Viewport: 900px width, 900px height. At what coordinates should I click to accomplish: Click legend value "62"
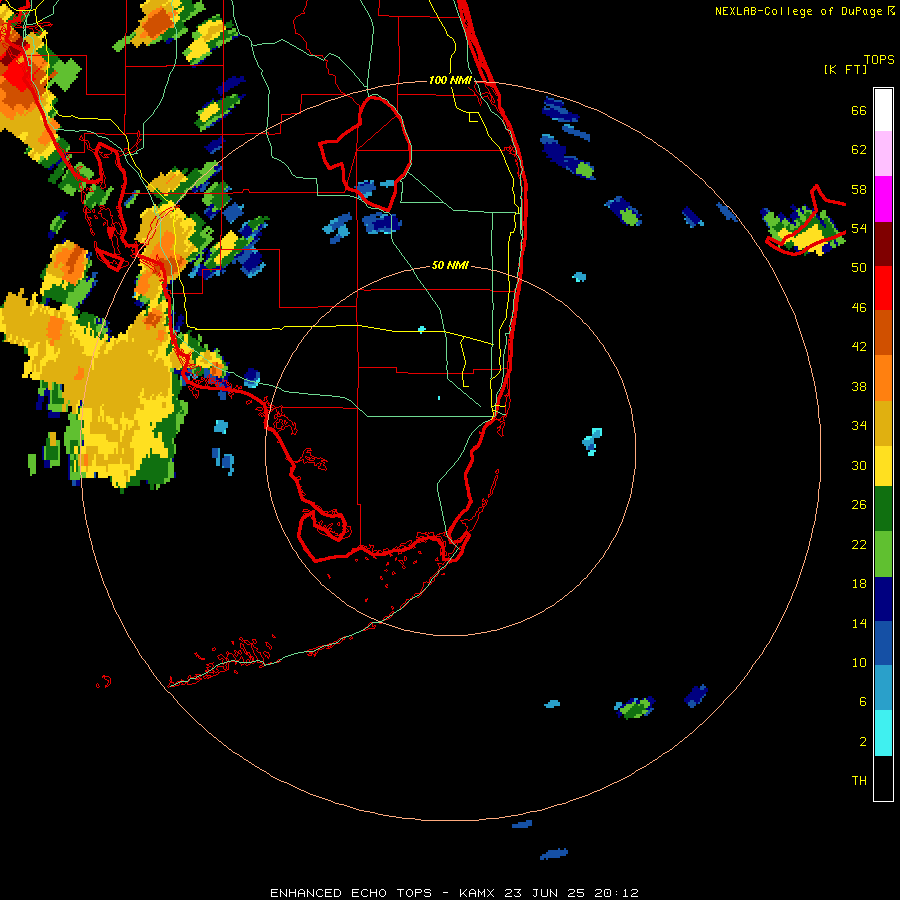859,150
